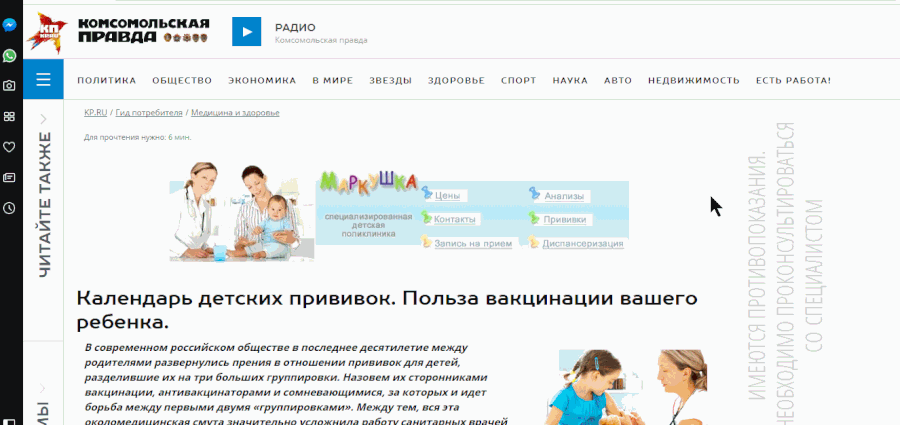The image size is (900, 425).
Task: Go to НЕДВИЖИМОСТЬ section
Action: [693, 80]
